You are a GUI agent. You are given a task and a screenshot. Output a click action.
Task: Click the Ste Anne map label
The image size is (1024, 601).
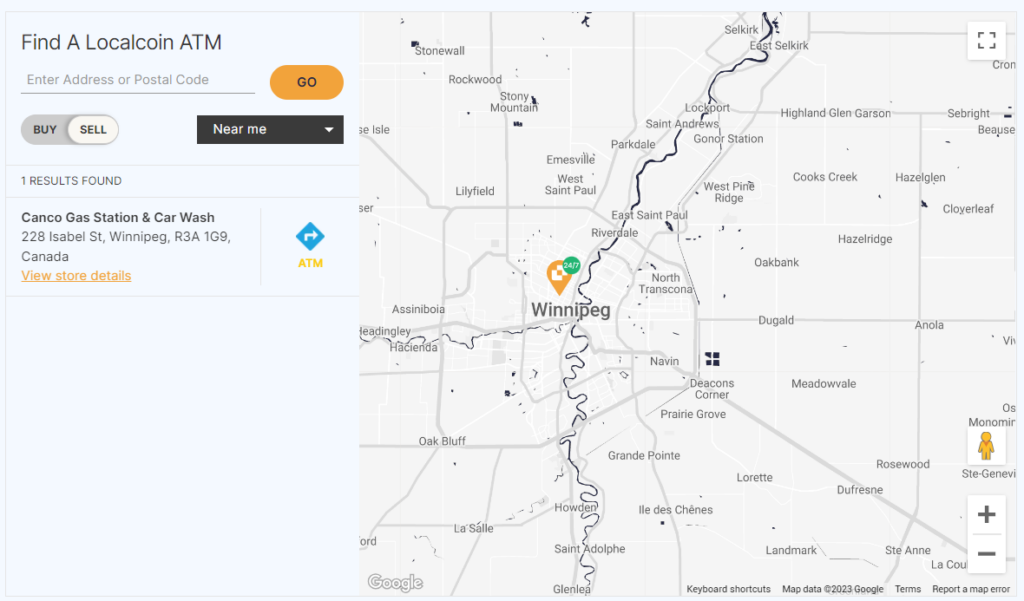pyautogui.click(x=908, y=550)
